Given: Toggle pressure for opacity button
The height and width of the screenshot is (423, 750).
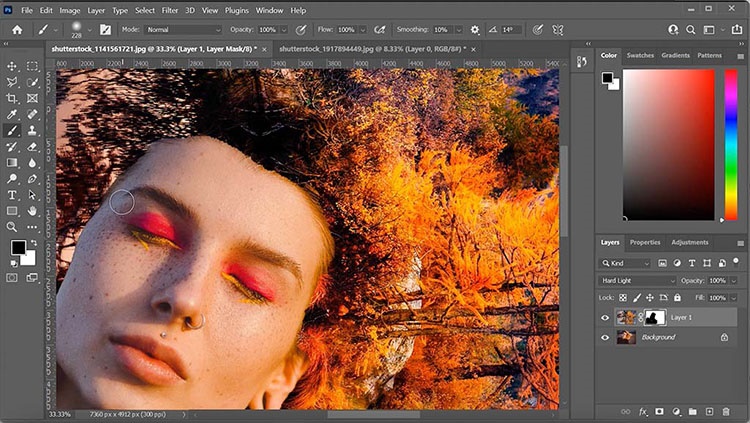Looking at the screenshot, I should (x=300, y=30).
